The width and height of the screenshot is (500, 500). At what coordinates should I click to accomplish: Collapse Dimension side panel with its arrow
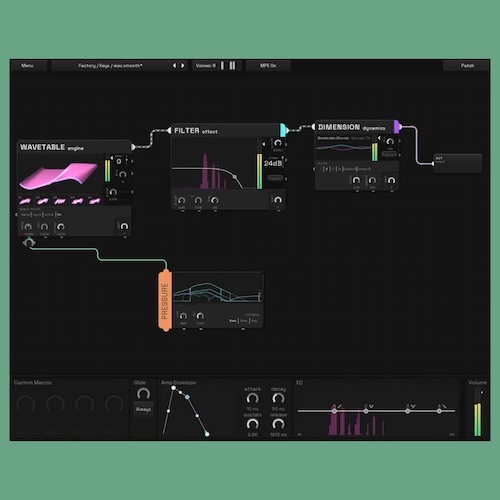click(379, 138)
